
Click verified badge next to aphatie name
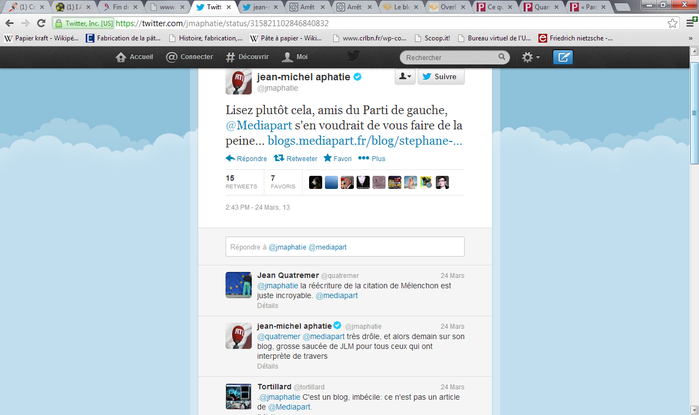point(358,77)
